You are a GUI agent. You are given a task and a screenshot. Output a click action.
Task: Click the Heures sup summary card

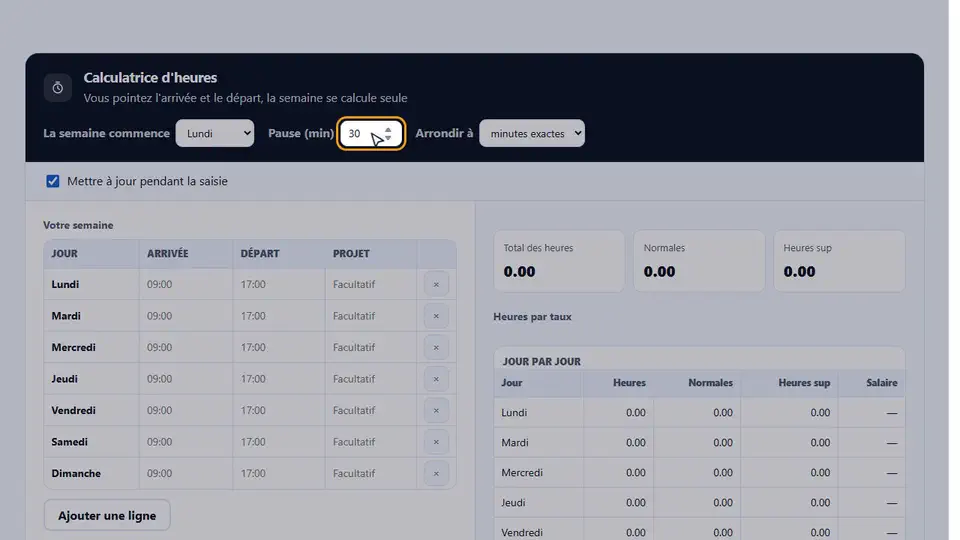(x=839, y=261)
